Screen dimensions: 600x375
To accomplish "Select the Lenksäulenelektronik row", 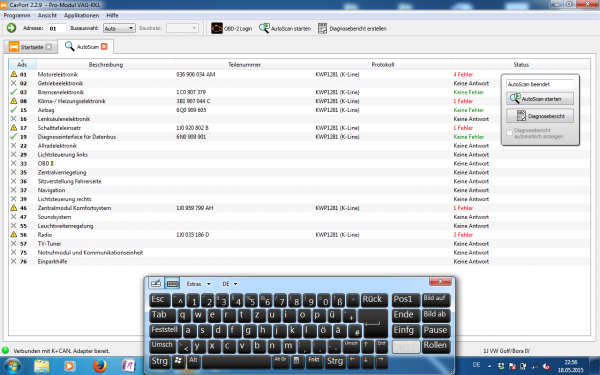I will pyautogui.click(x=299, y=119).
